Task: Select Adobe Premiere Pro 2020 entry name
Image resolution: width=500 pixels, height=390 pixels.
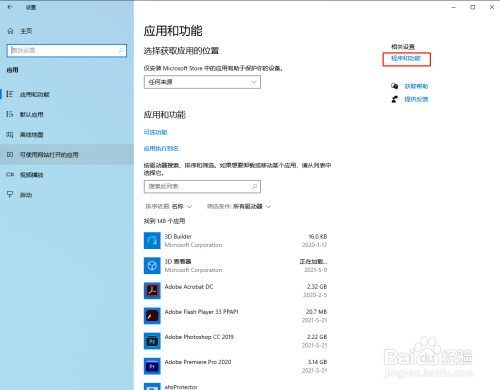Action: [x=198, y=362]
